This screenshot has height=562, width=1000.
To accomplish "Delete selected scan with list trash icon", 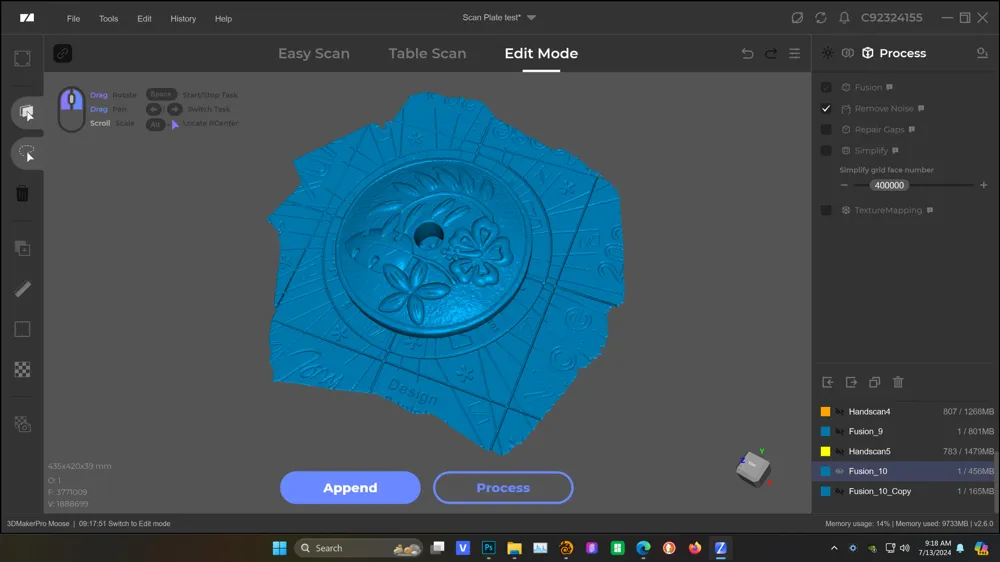I will pos(898,382).
